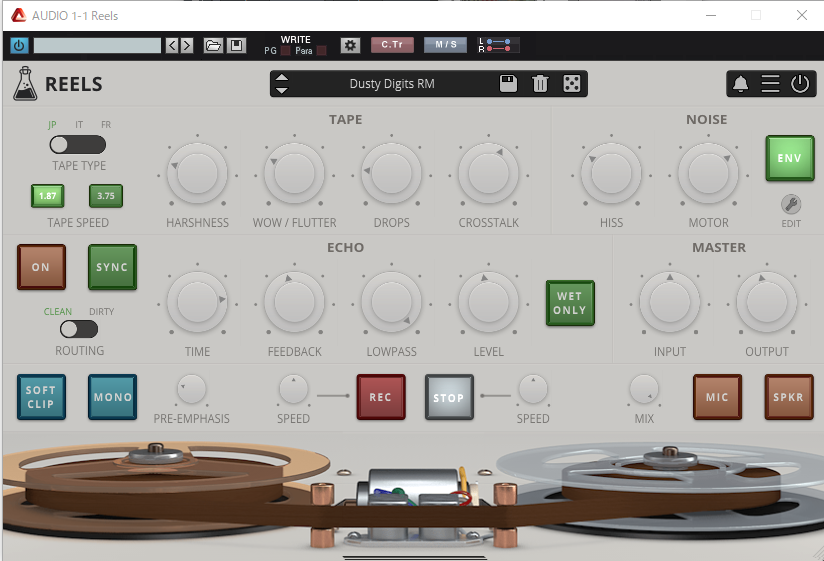The image size is (824, 561).
Task: Select the previous preset arrow in host bar
Action: pyautogui.click(x=172, y=46)
